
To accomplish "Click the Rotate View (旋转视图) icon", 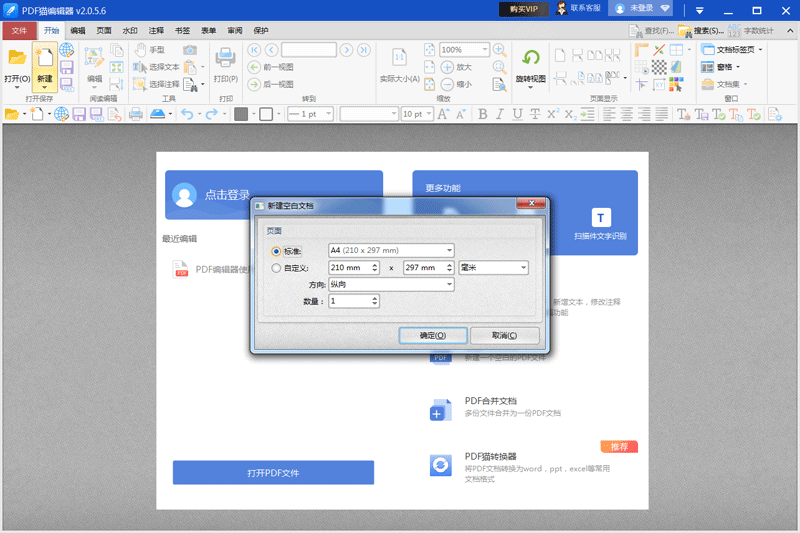I will [x=531, y=59].
